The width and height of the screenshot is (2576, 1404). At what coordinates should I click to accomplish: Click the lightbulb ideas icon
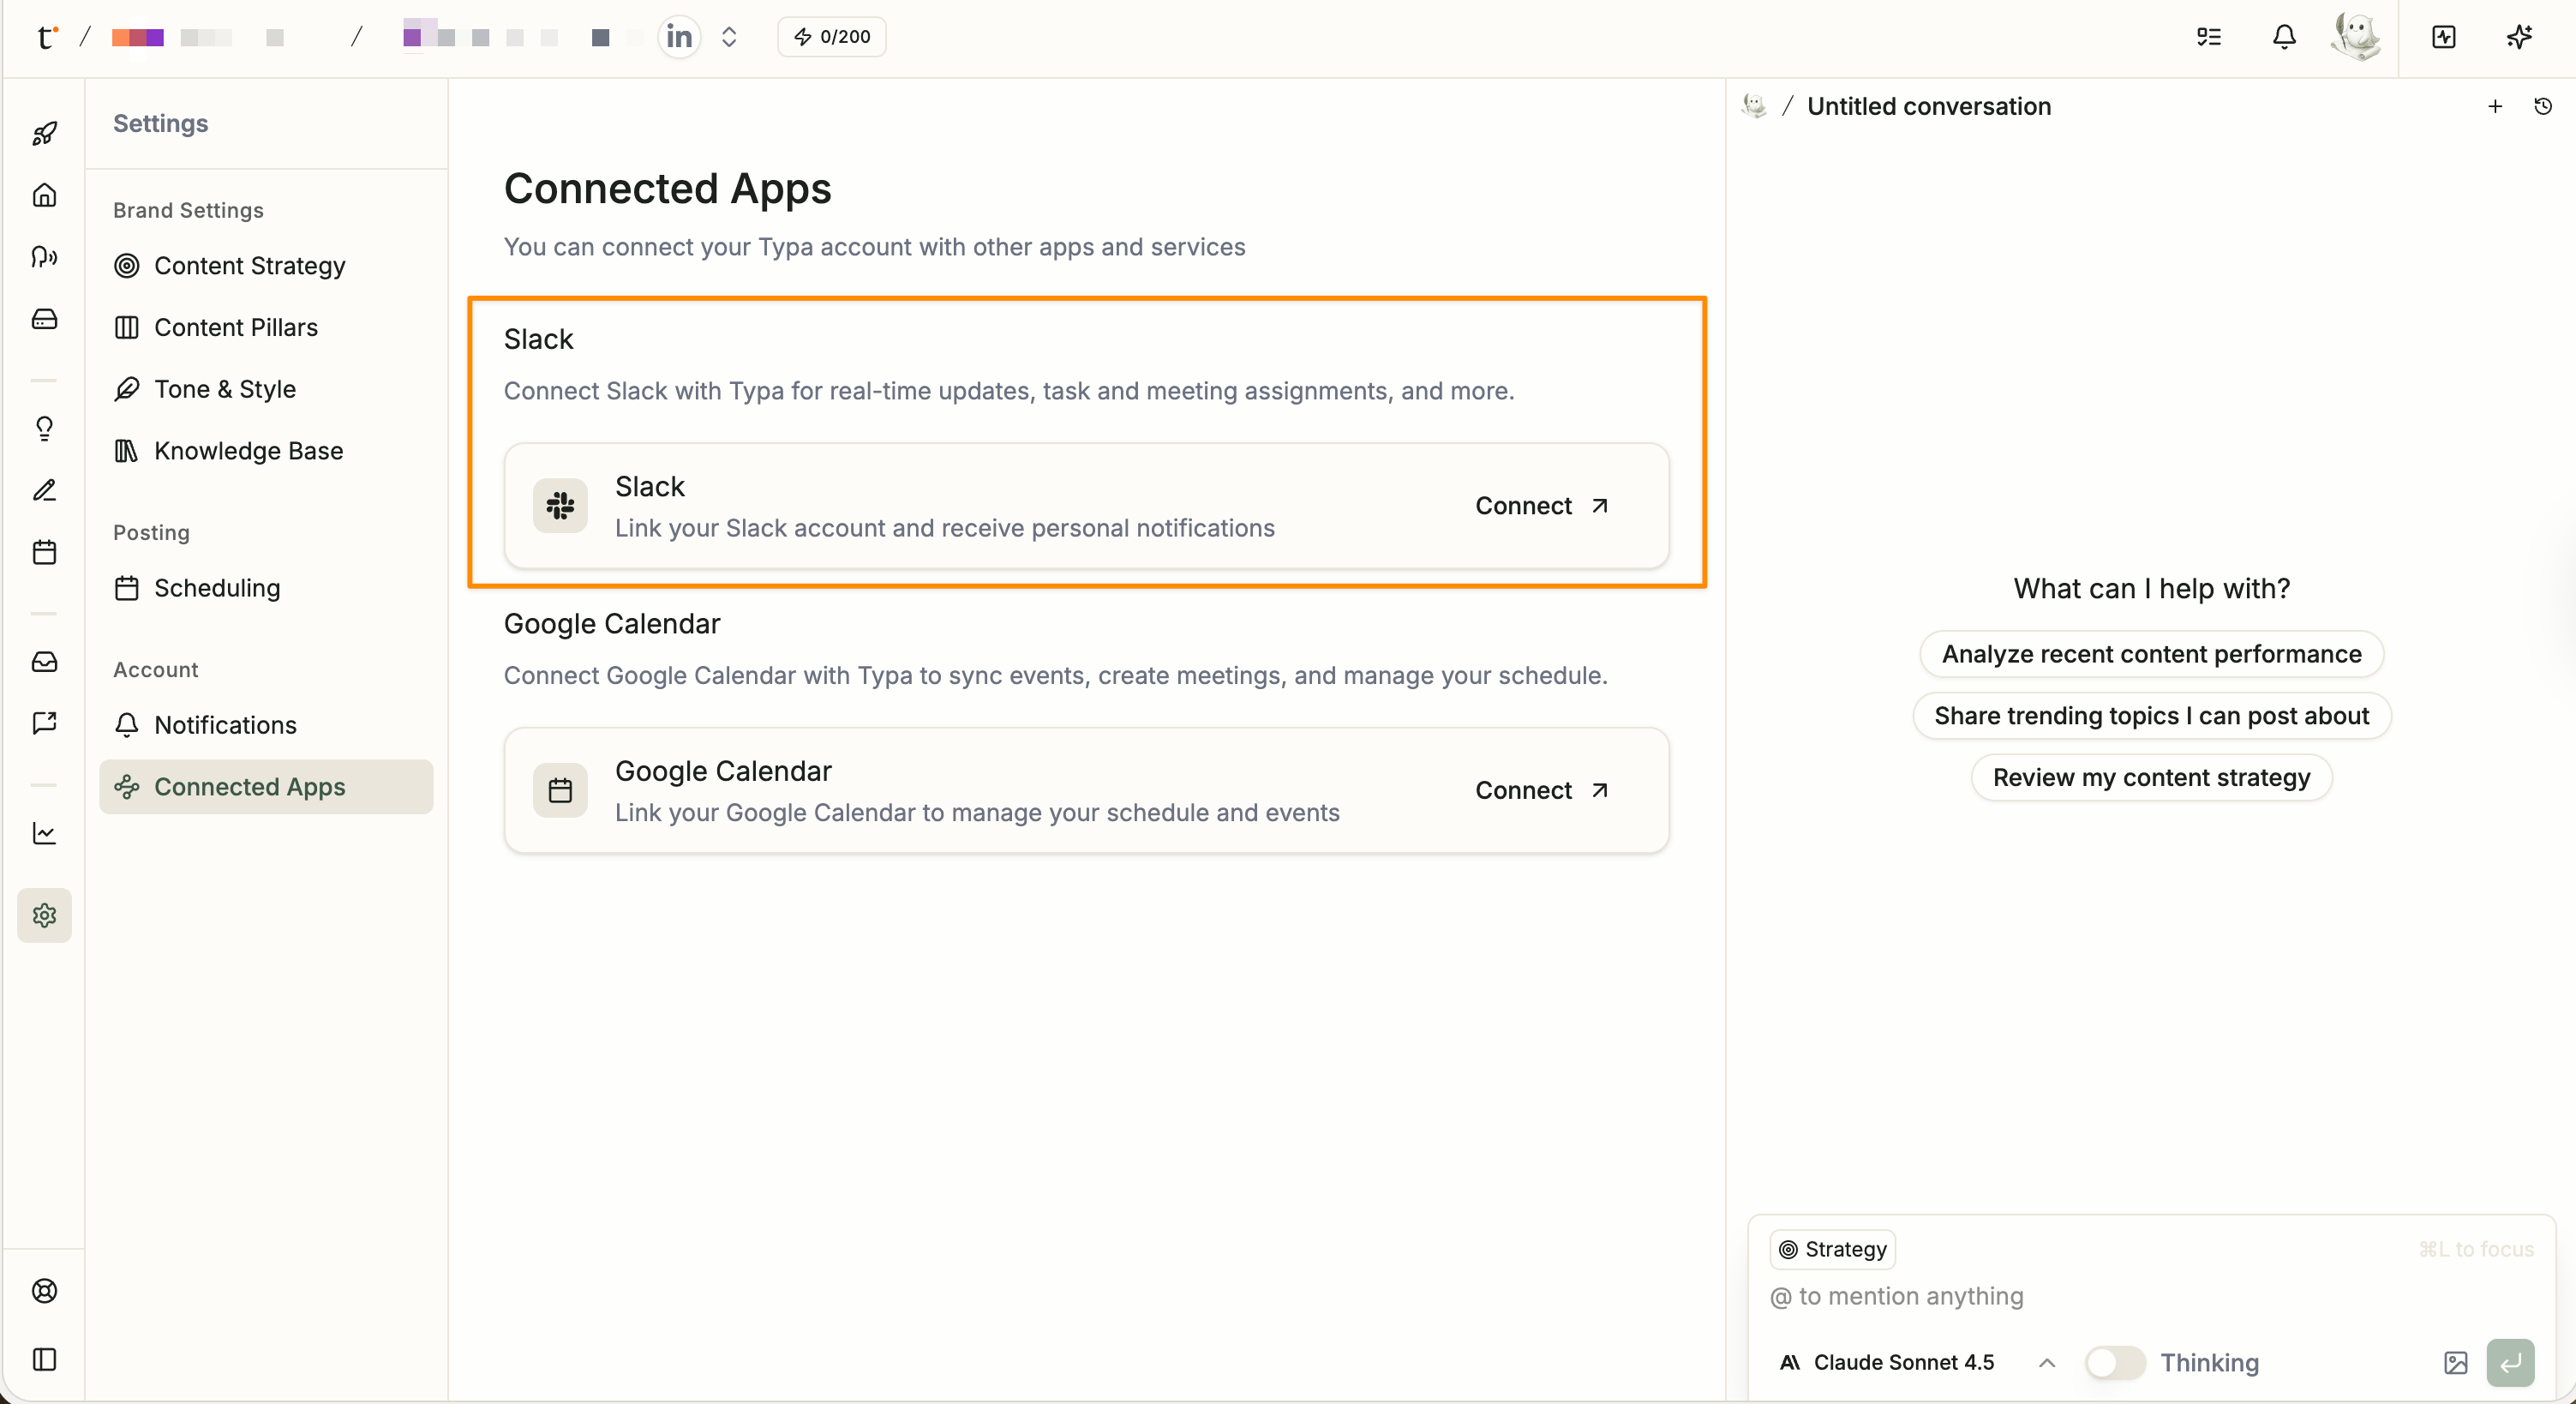pos(44,428)
